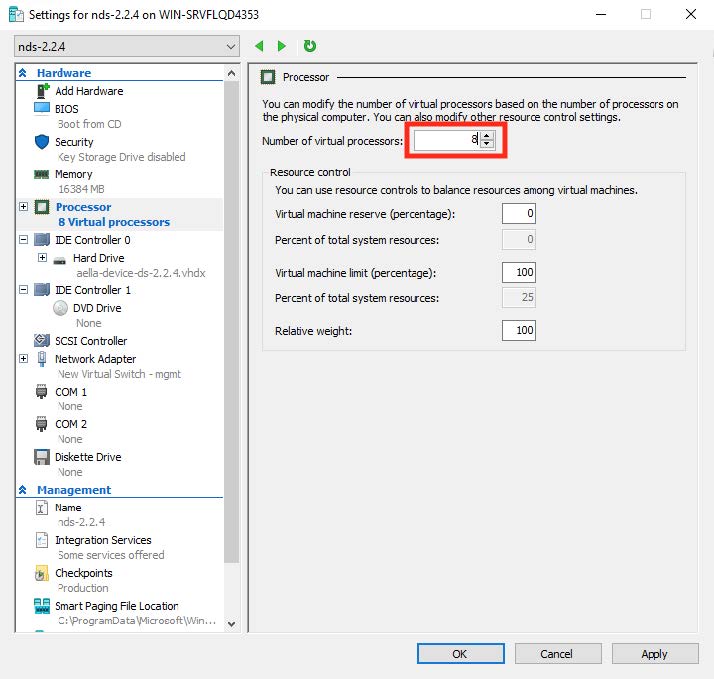The image size is (714, 679).
Task: Open the Memory settings entry
Action: pyautogui.click(x=73, y=174)
